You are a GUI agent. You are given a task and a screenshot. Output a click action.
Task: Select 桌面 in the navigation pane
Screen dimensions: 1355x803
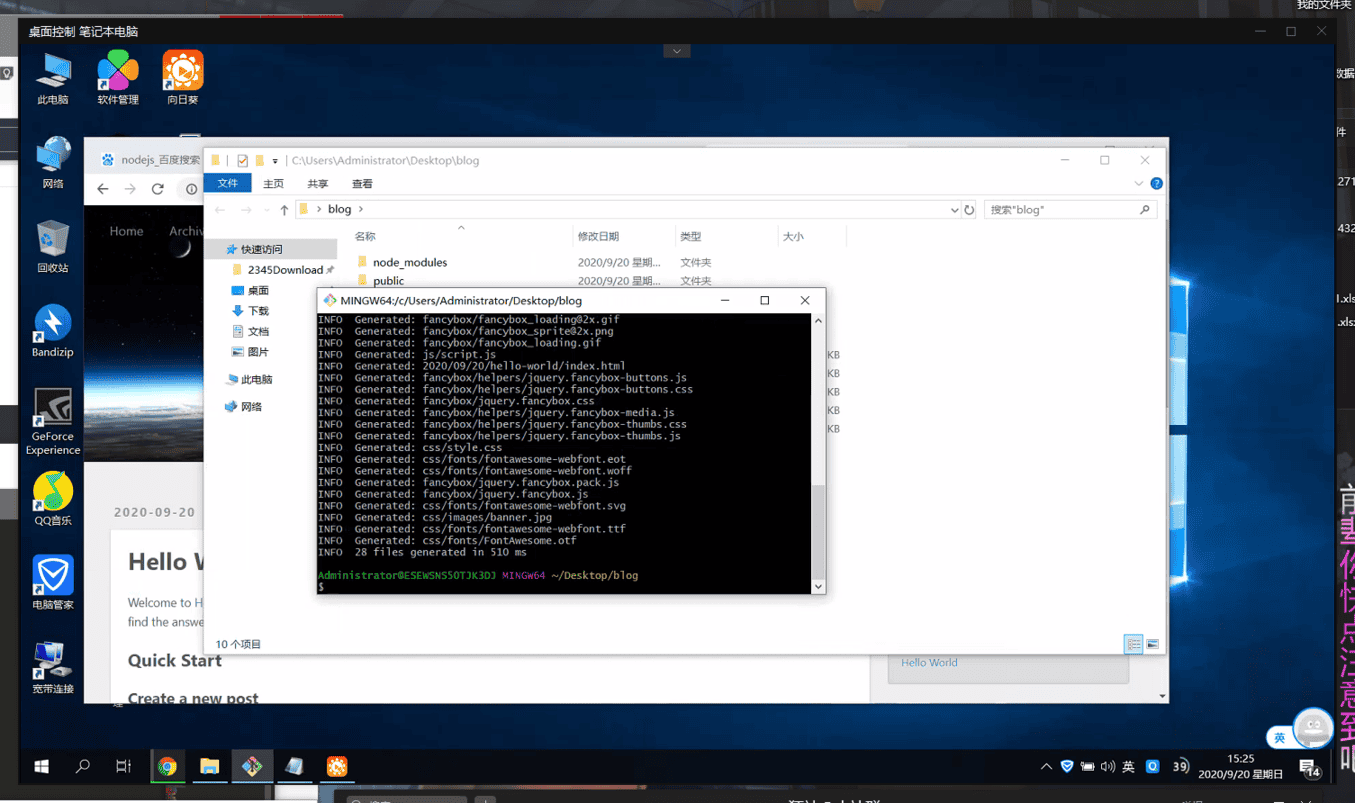258,290
